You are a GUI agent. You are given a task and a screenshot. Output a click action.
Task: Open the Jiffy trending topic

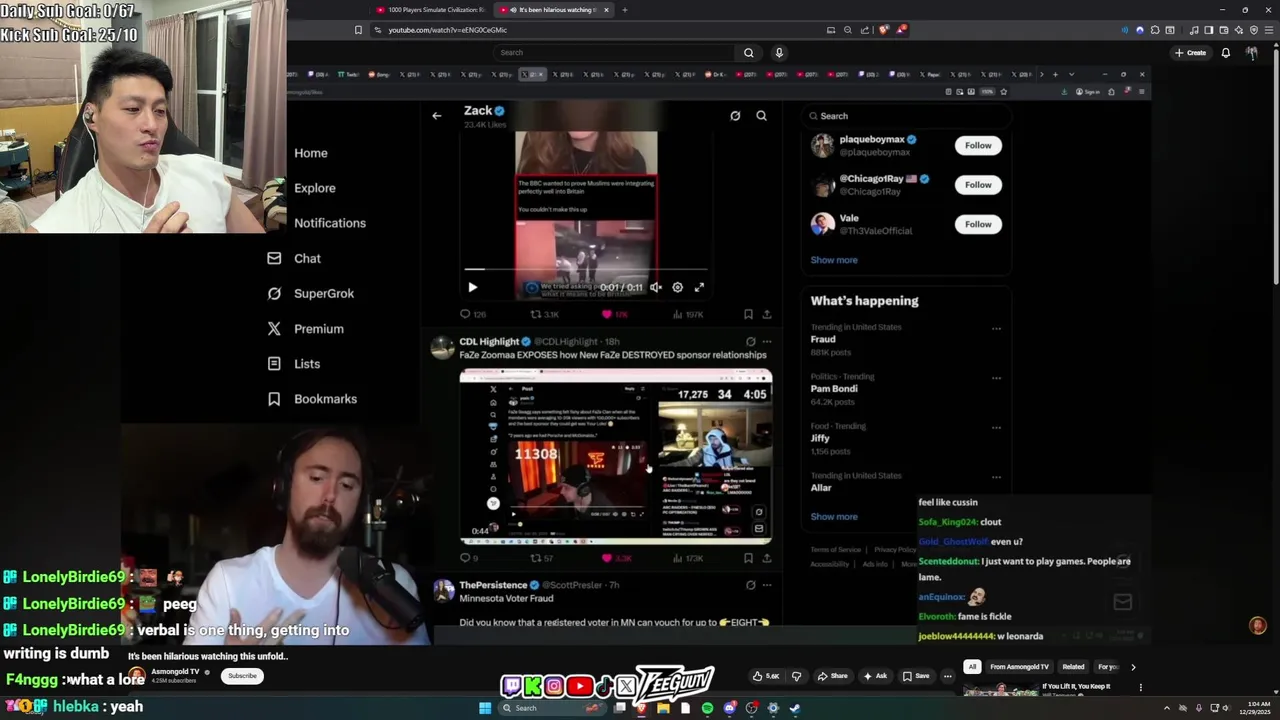click(x=820, y=438)
